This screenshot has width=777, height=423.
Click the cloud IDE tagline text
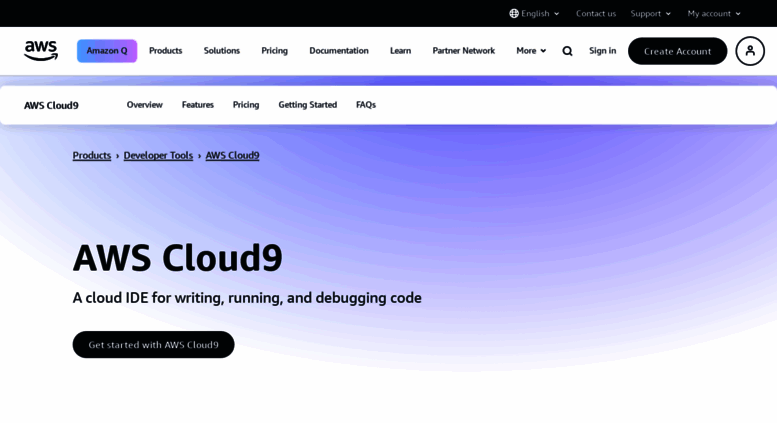[x=247, y=298]
